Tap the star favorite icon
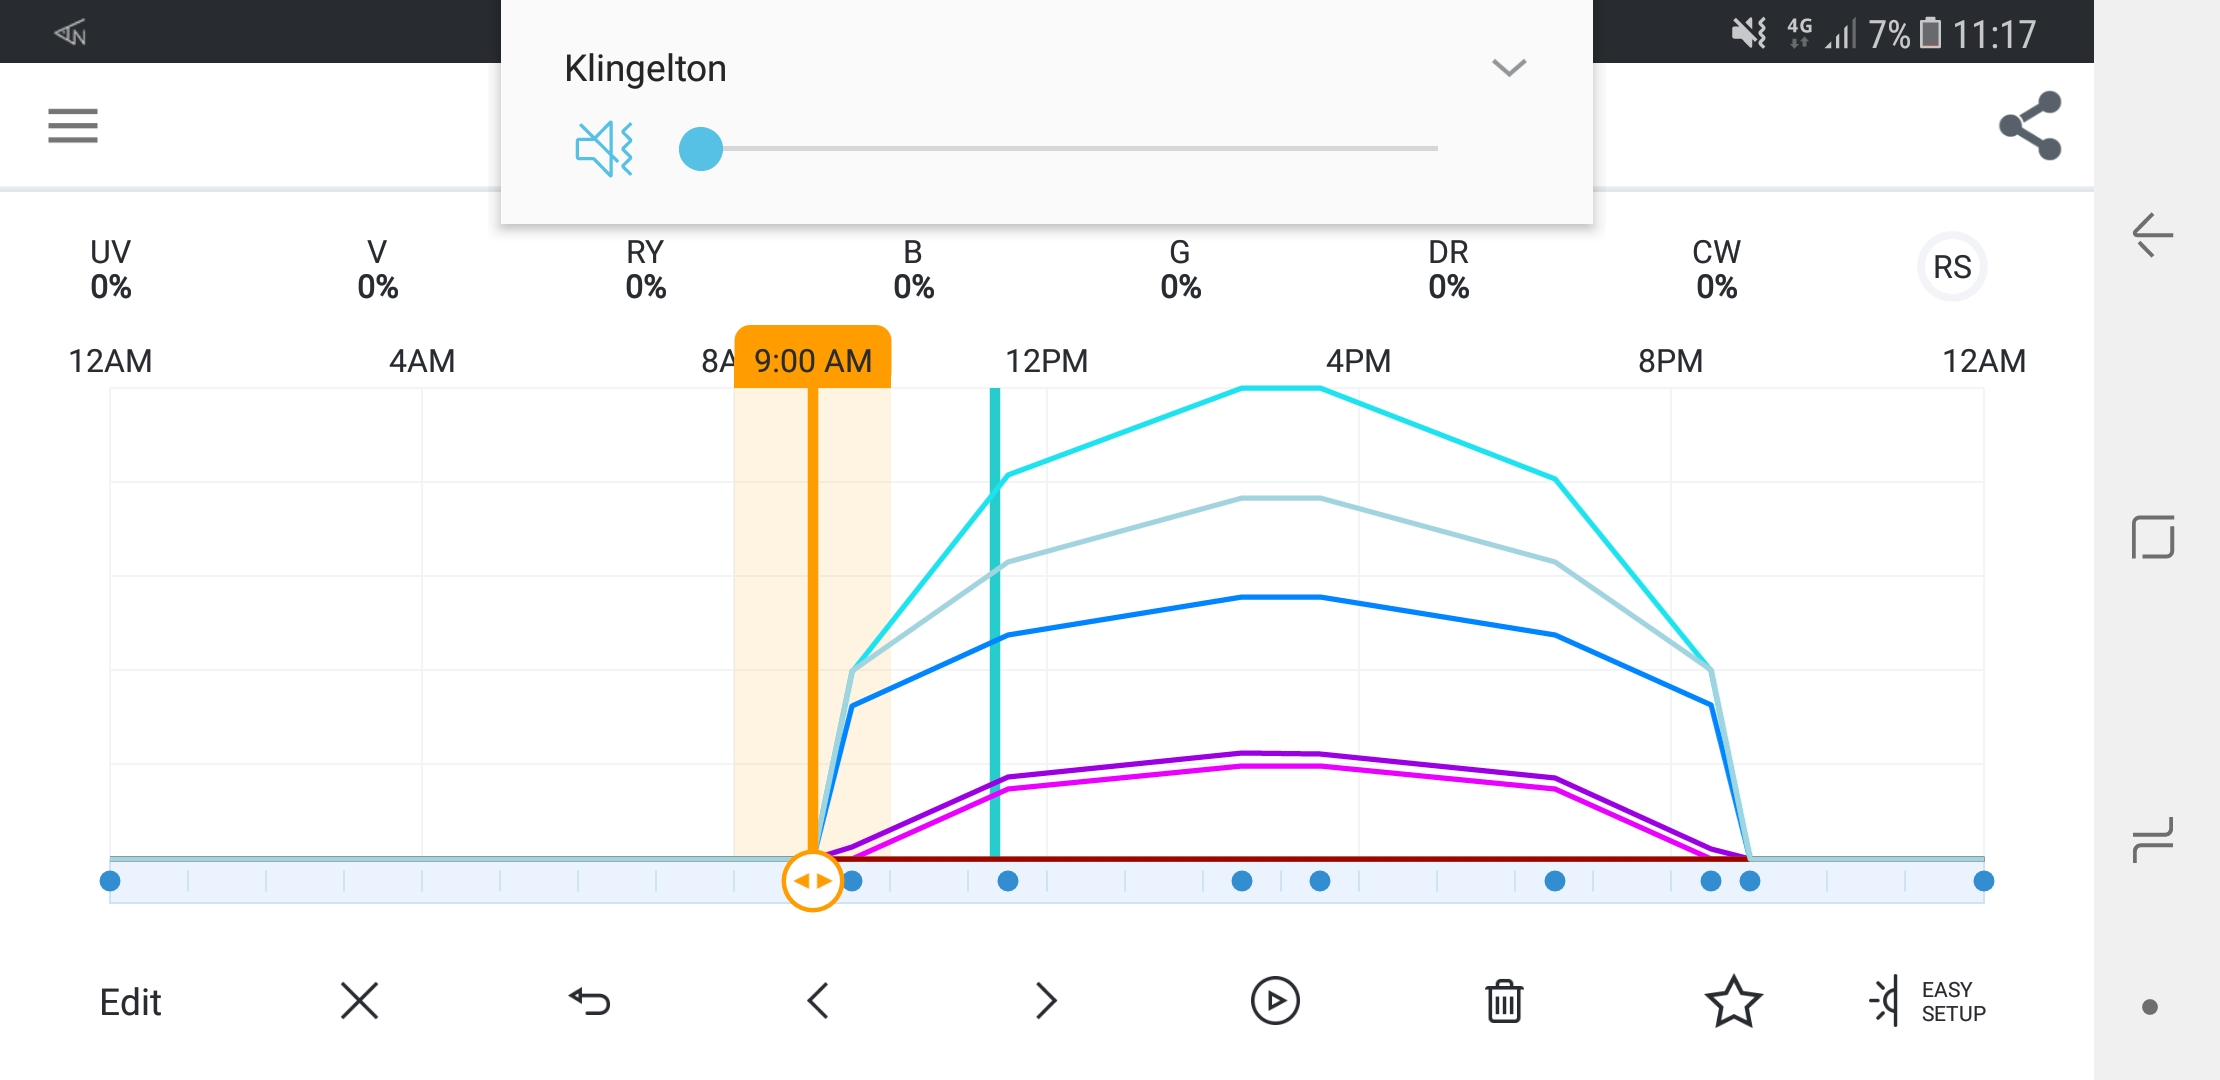The width and height of the screenshot is (2220, 1080). [1732, 1001]
